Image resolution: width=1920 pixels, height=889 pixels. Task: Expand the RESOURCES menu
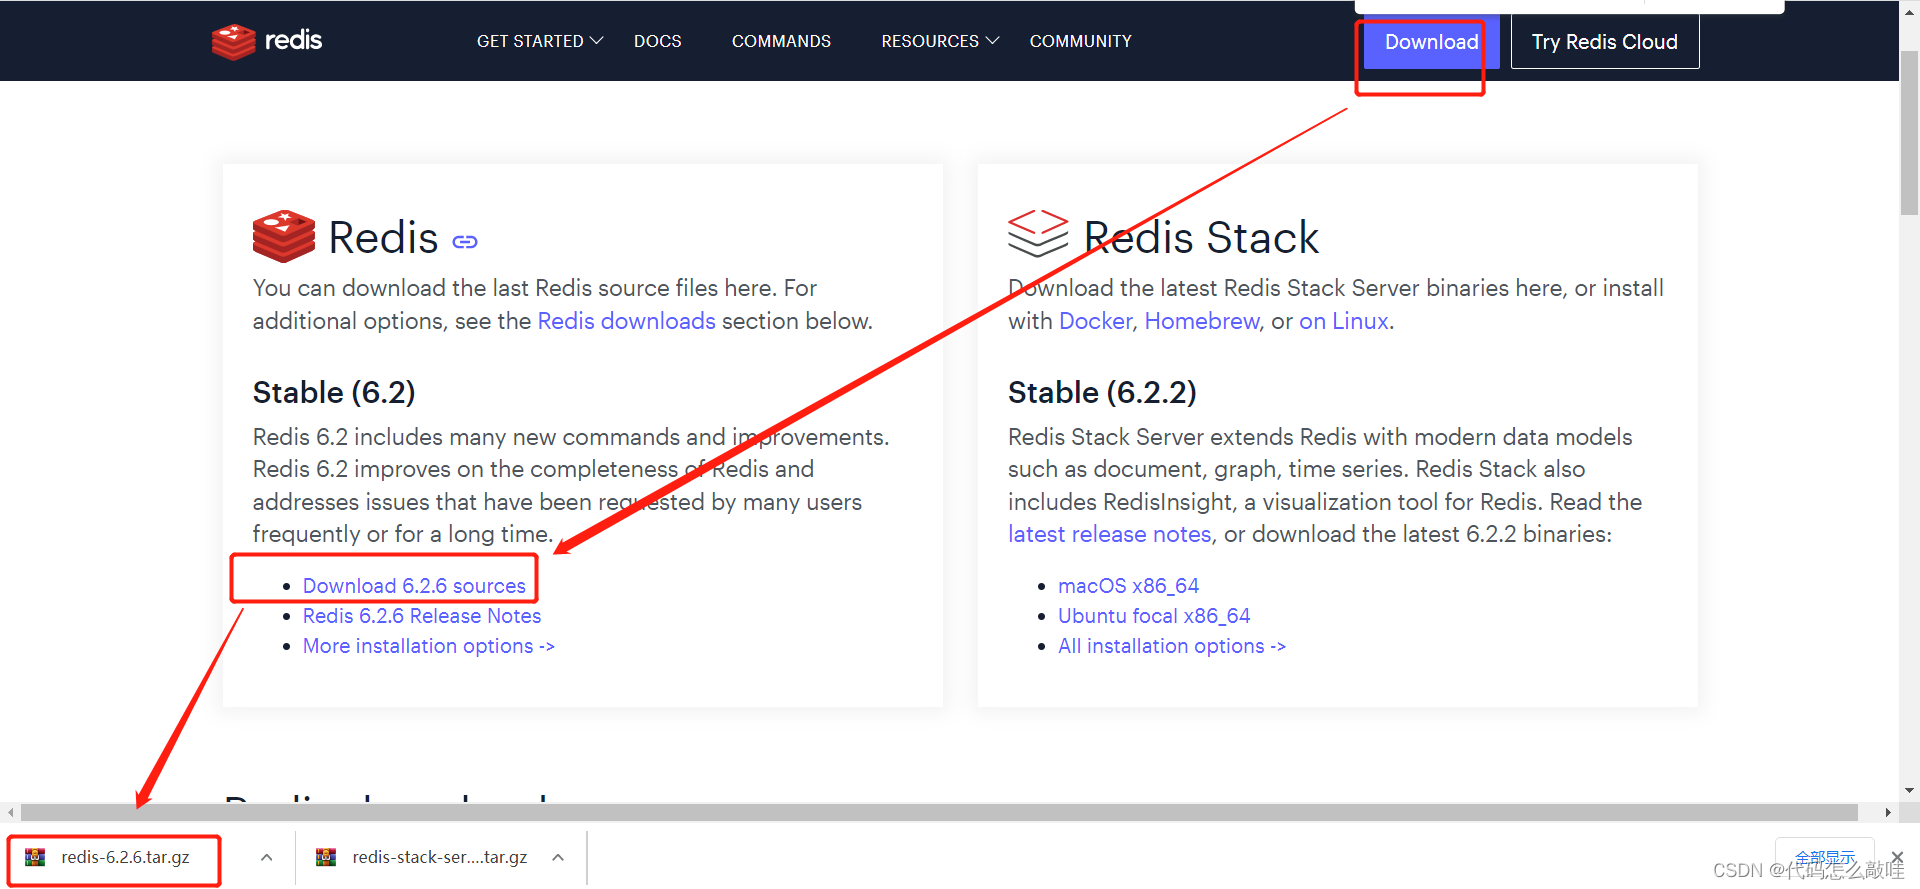[940, 41]
